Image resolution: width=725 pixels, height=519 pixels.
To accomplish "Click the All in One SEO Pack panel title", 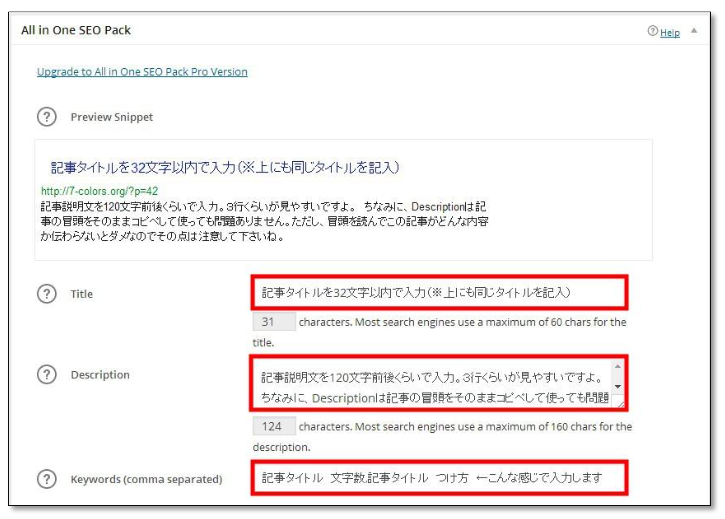I will [x=76, y=30].
